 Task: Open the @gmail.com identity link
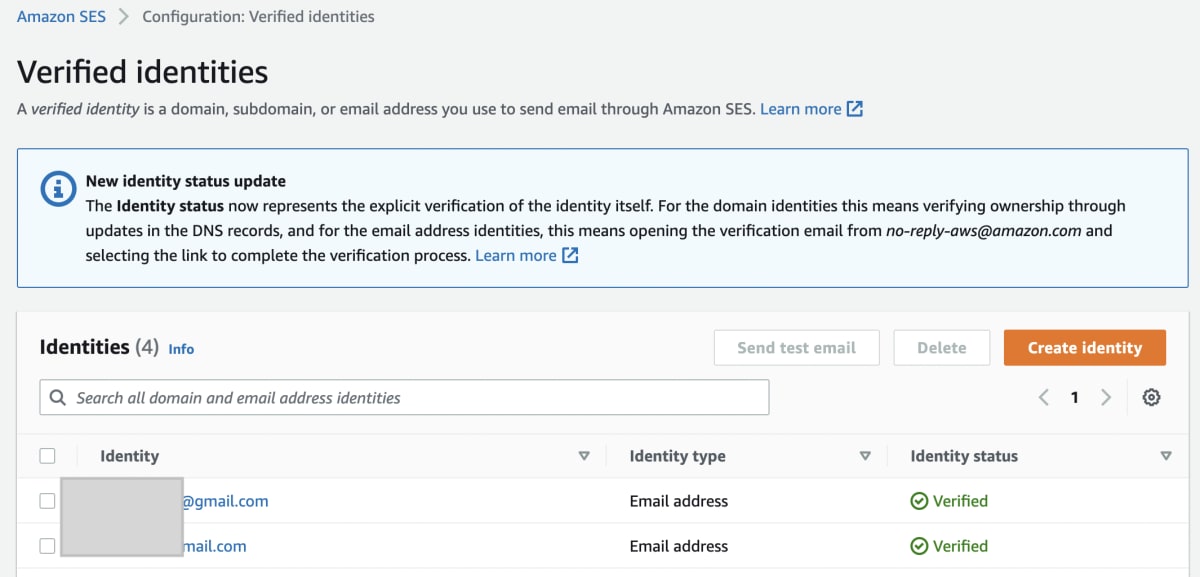tap(224, 501)
